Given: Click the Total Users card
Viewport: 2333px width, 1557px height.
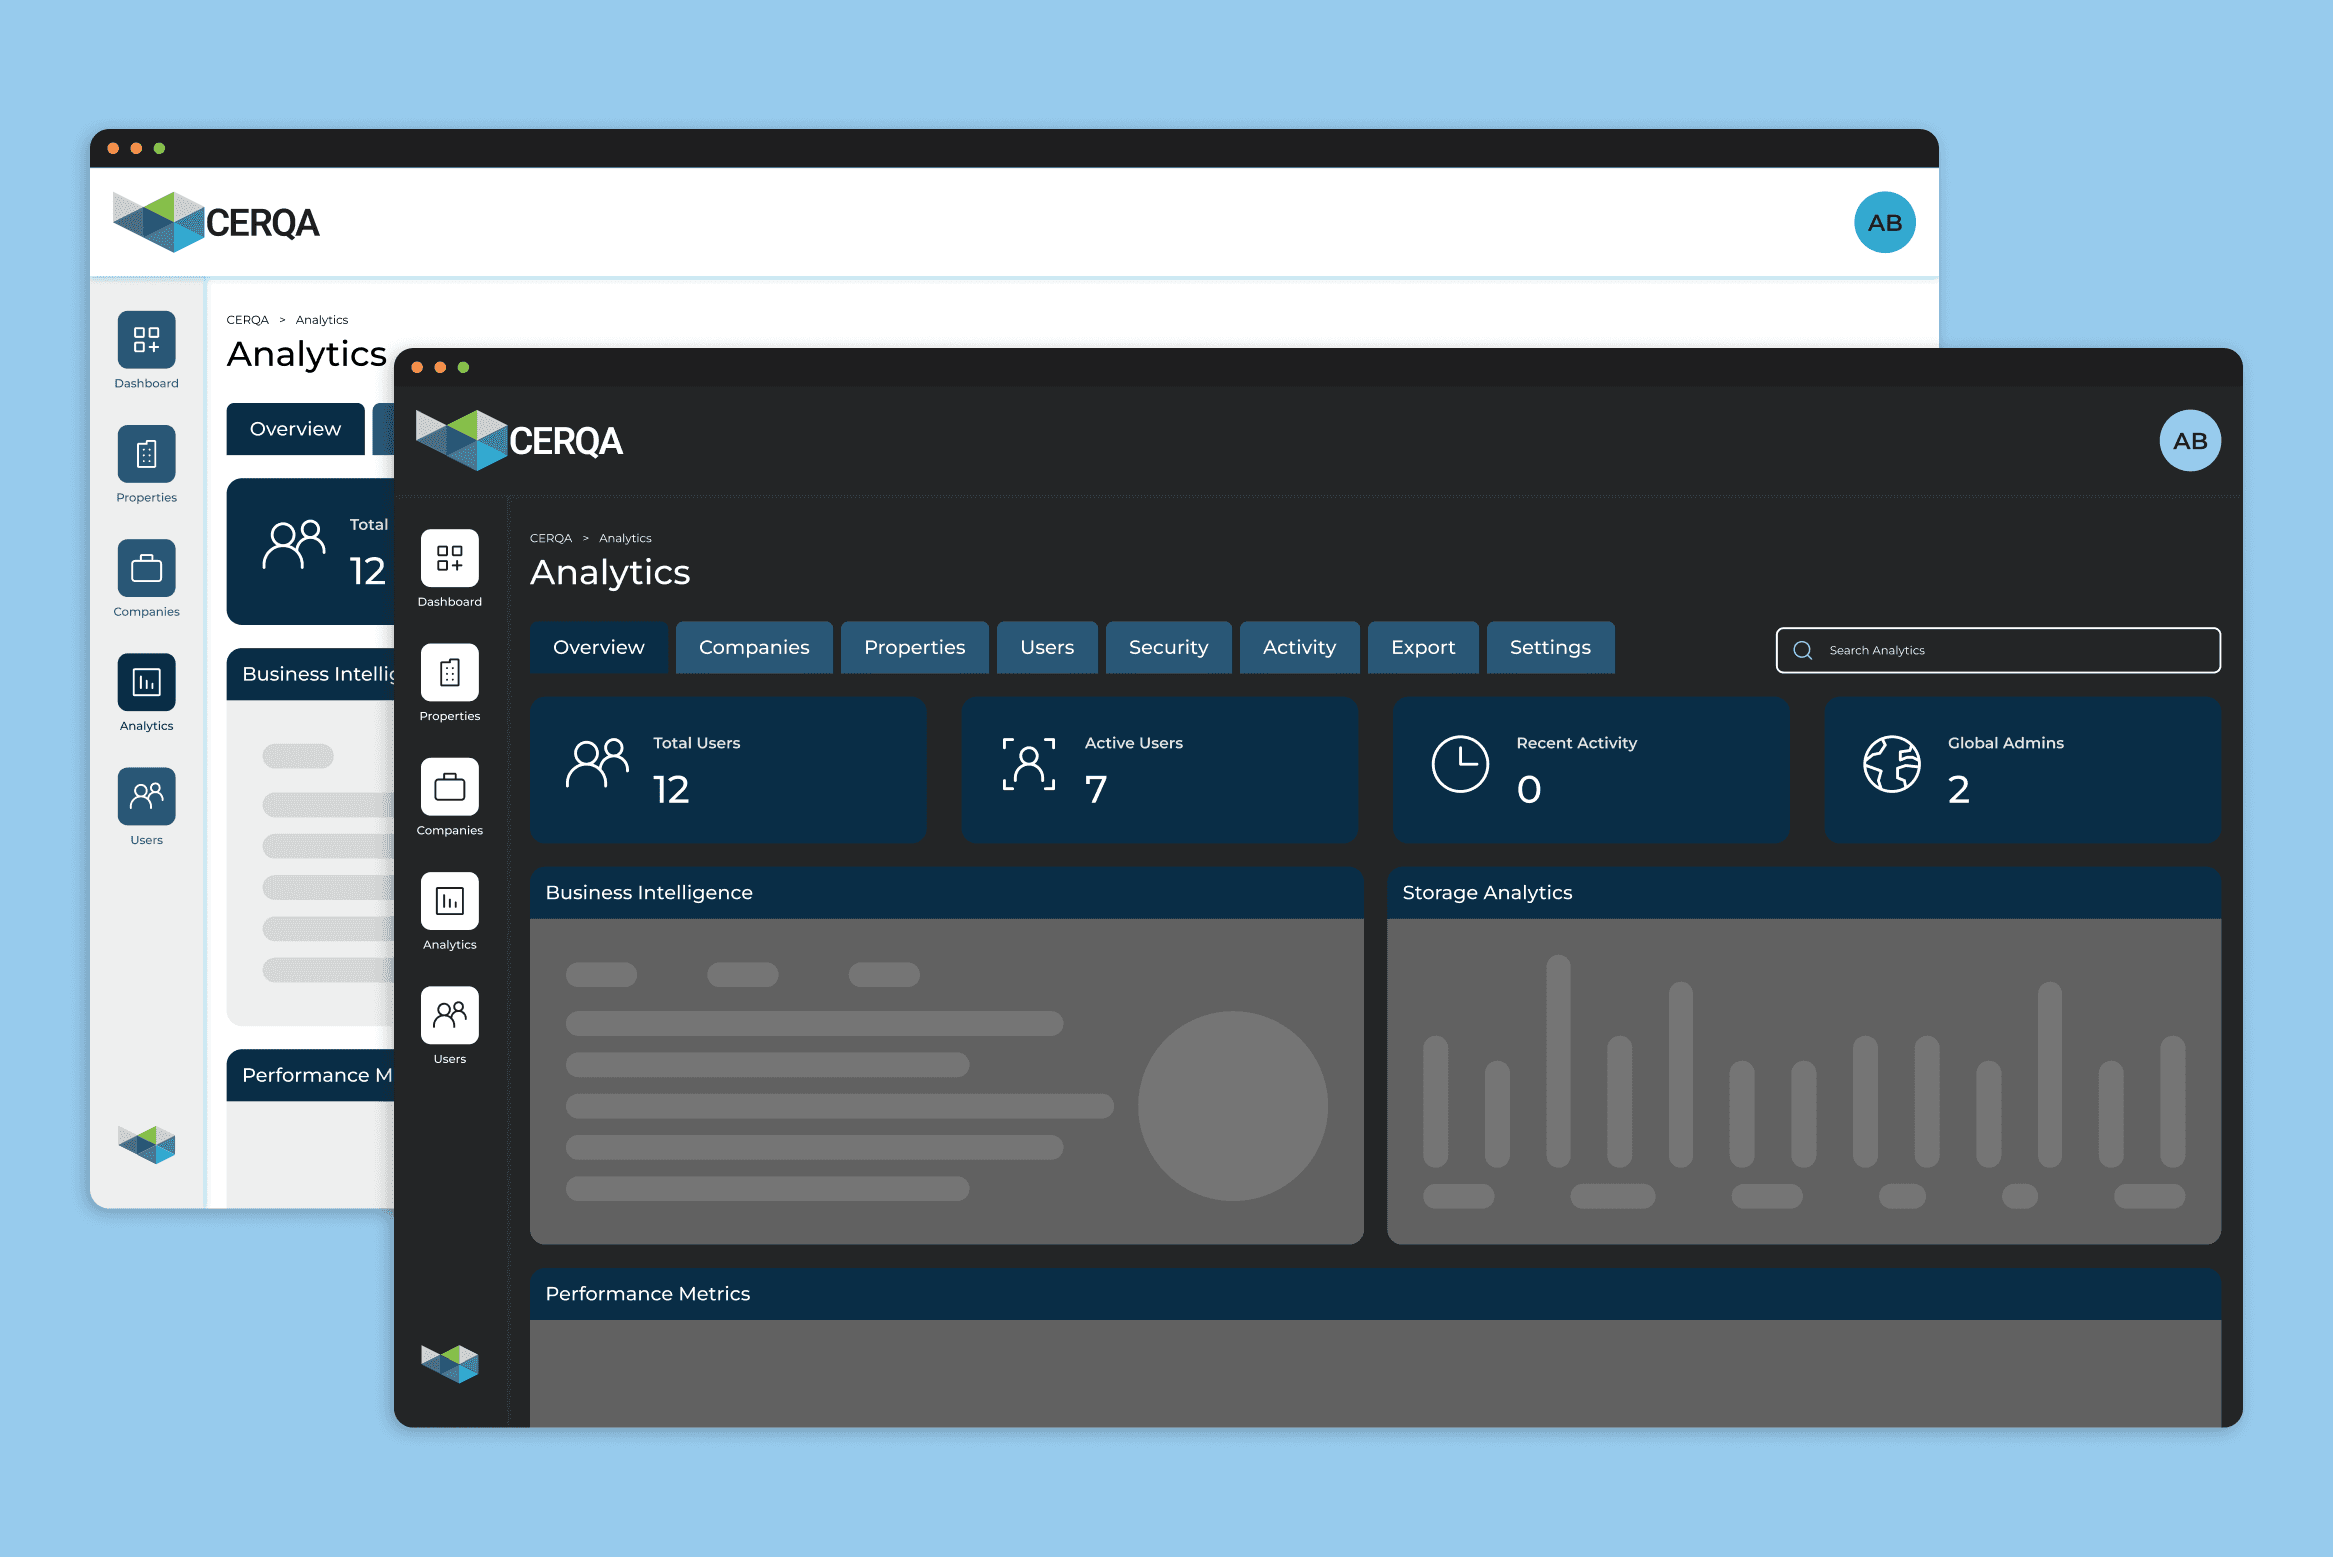Looking at the screenshot, I should coord(727,768).
